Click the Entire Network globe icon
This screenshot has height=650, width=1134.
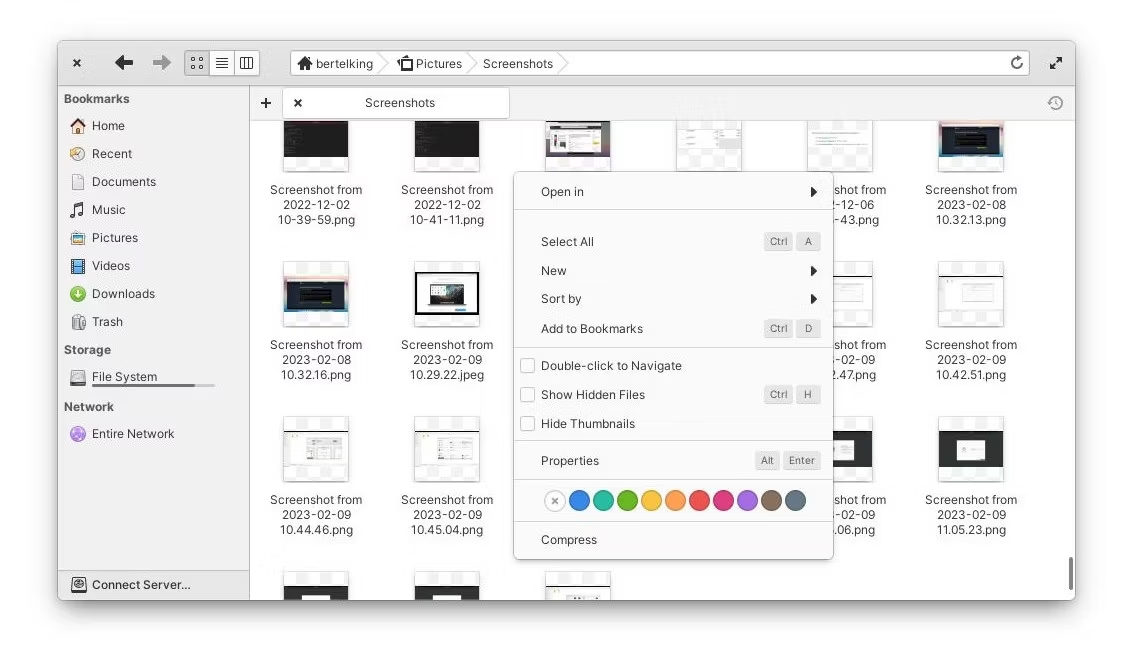pyautogui.click(x=77, y=434)
